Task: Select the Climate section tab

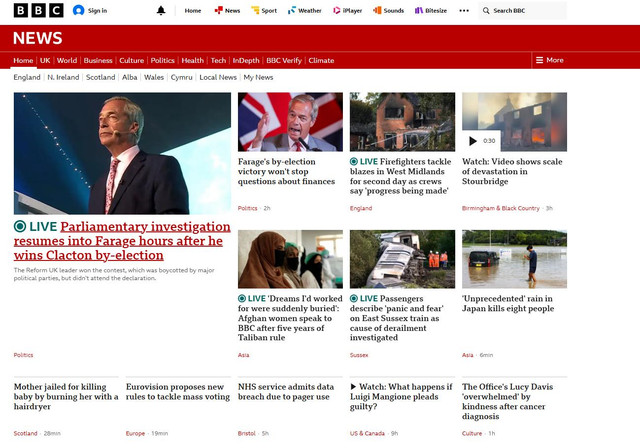Action: (x=321, y=60)
